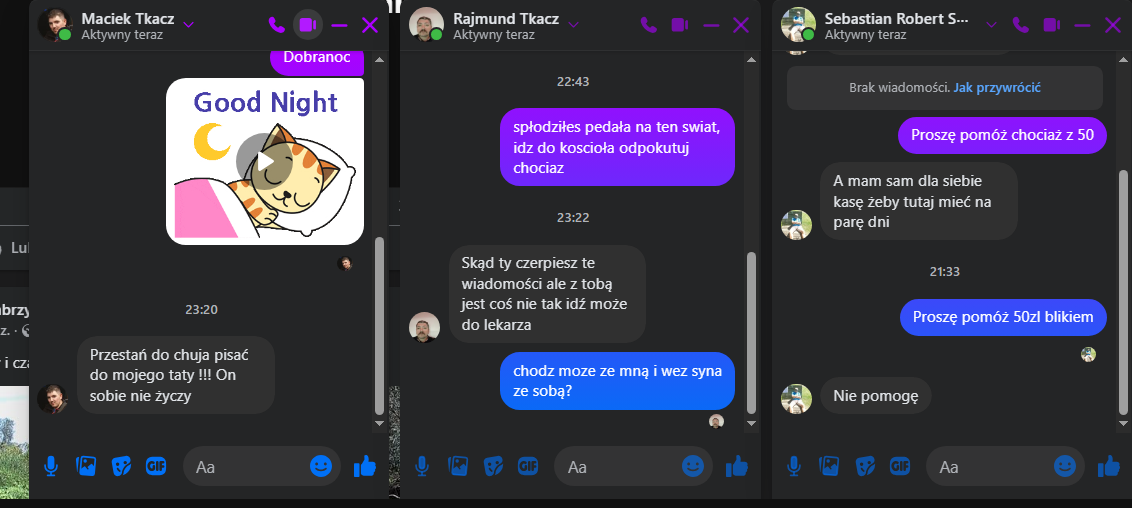Expand Sebastian Robert chat options chevron
1132x508 pixels.
click(x=991, y=25)
